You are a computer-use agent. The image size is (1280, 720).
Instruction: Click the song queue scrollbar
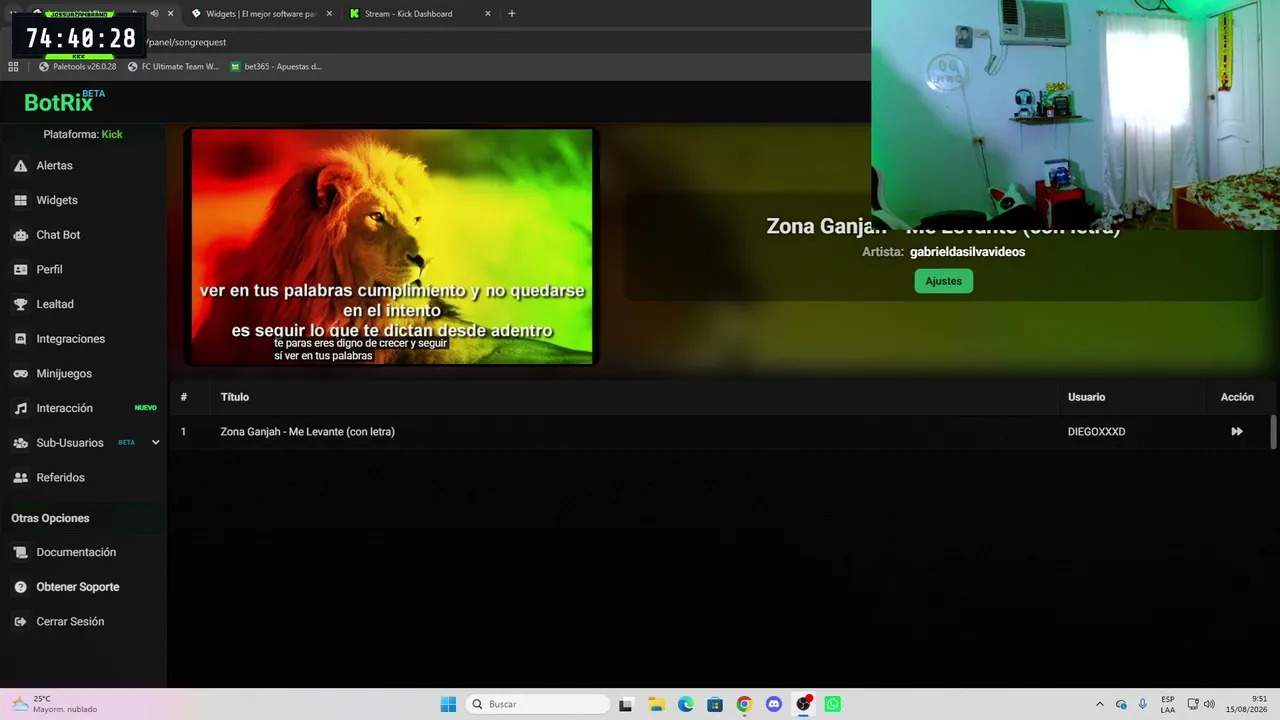click(x=1273, y=432)
